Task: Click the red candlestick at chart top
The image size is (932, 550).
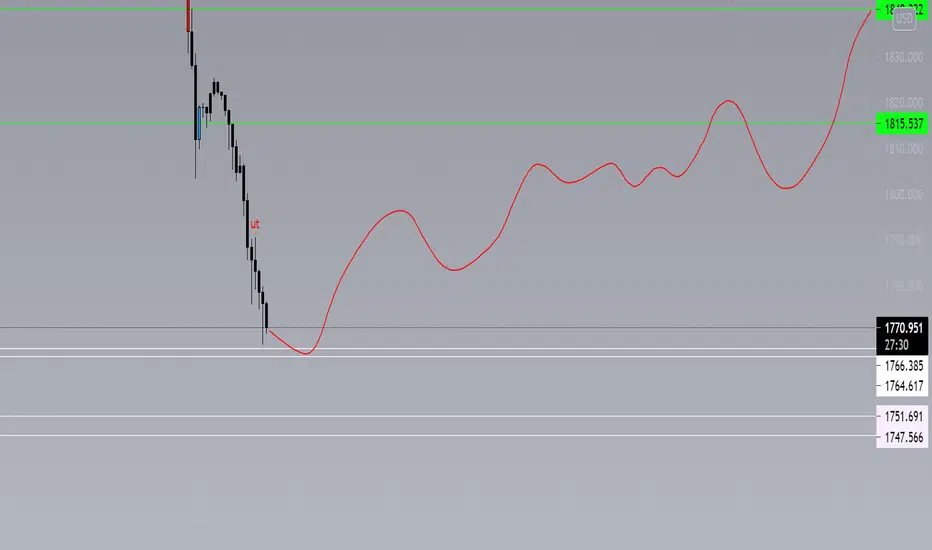Action: point(188,15)
